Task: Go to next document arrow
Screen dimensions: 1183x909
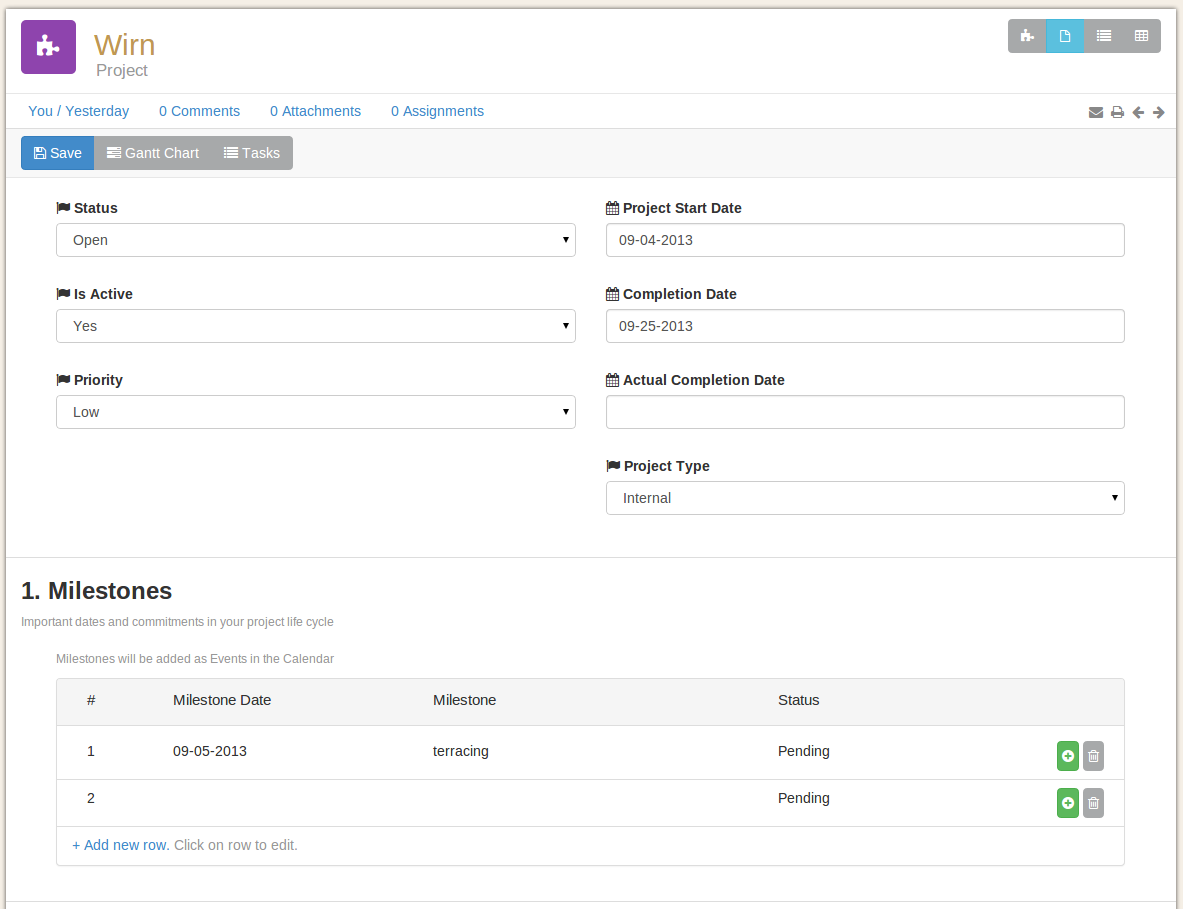Action: (1159, 113)
